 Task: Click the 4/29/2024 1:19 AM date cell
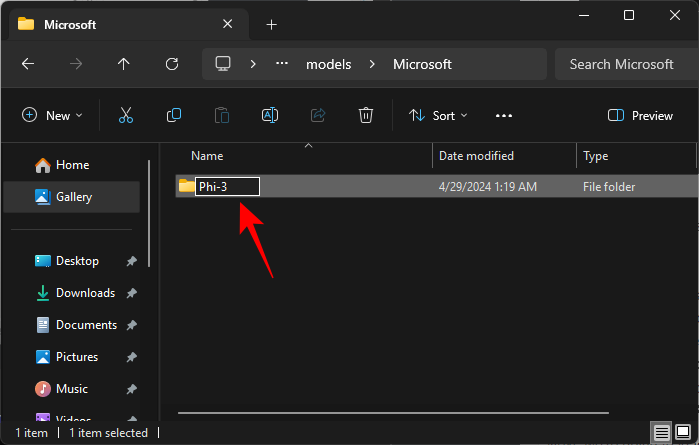point(487,186)
